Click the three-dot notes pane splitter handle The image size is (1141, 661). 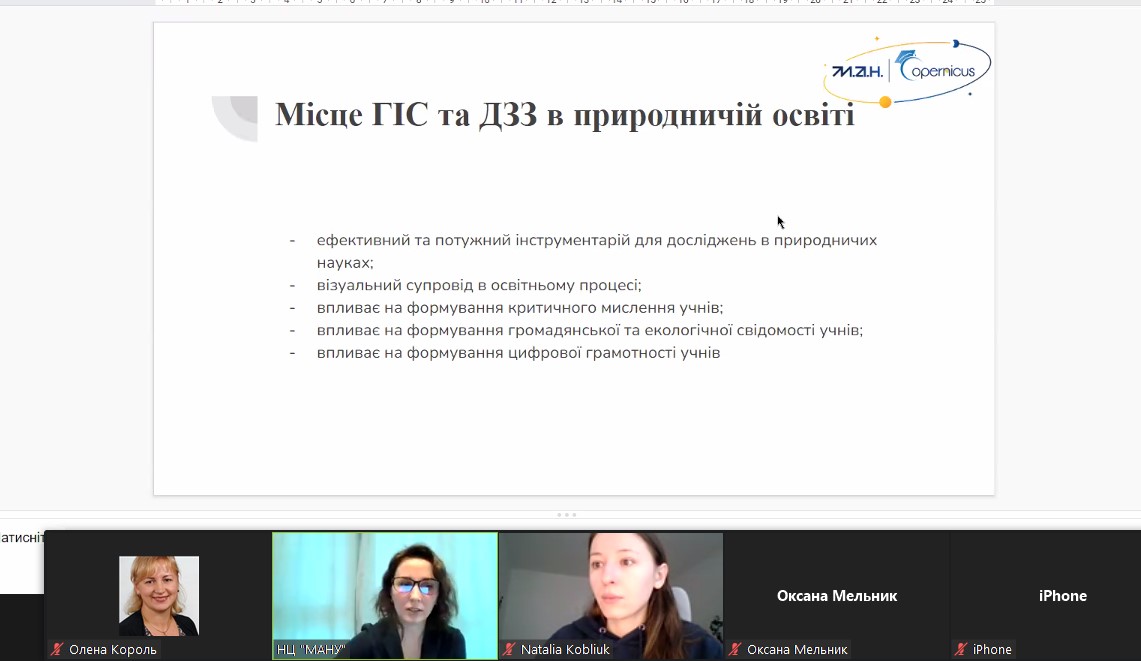pyautogui.click(x=566, y=515)
